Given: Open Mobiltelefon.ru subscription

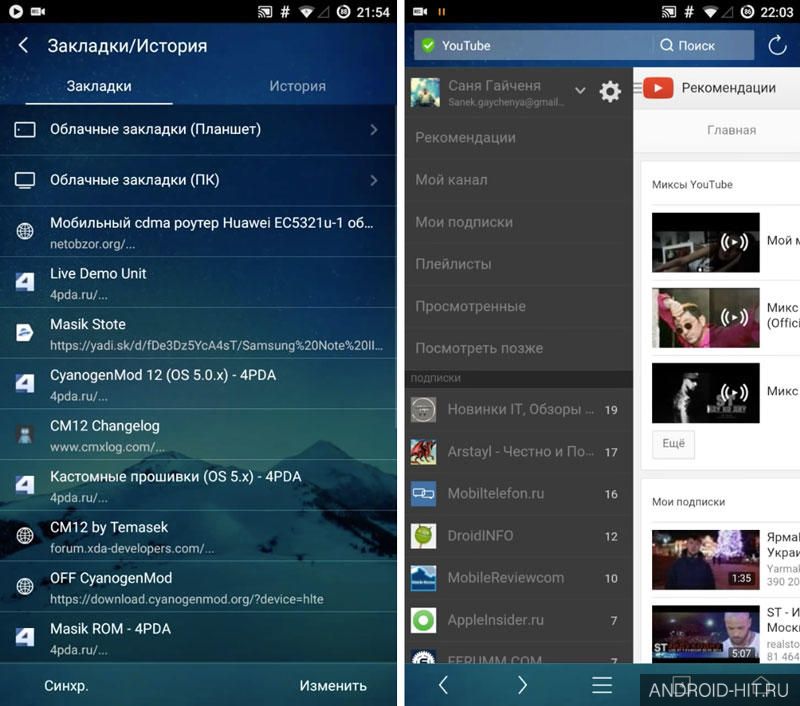Looking at the screenshot, I should click(519, 494).
